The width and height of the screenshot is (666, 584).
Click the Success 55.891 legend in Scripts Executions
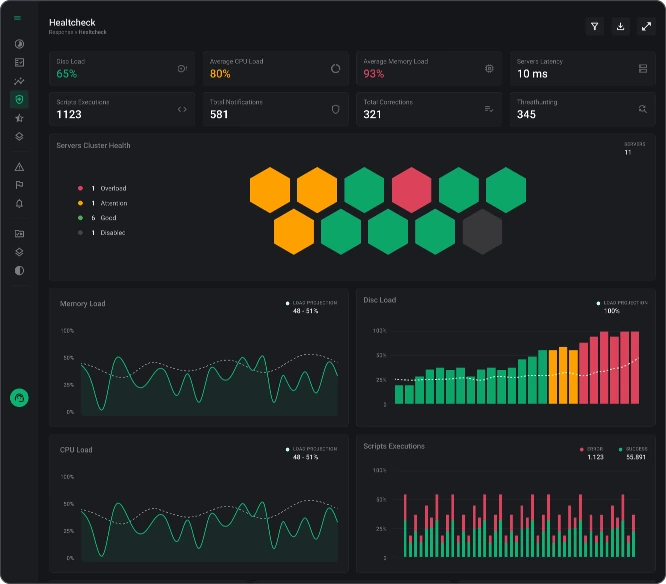tap(633, 453)
